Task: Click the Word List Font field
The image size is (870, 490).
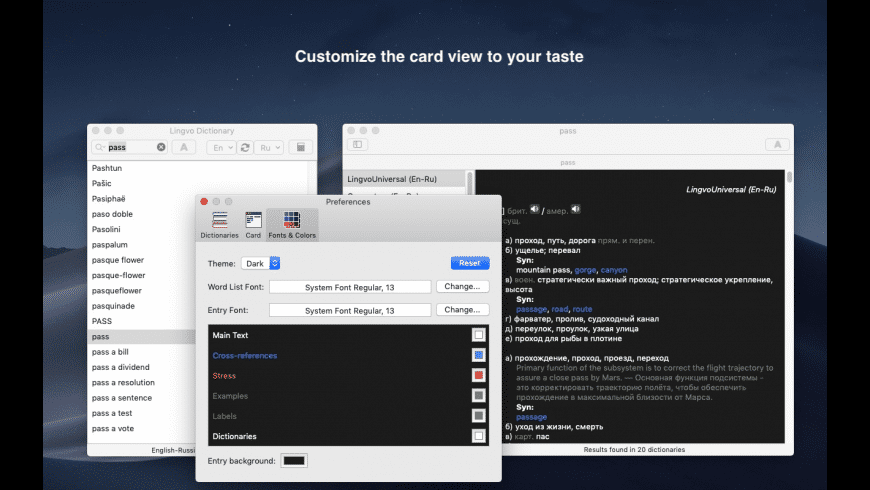Action: pos(350,287)
